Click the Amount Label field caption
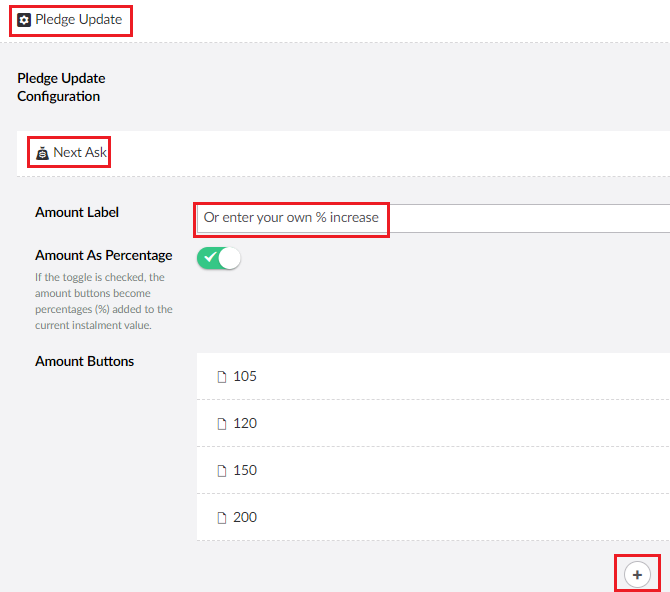Screen dimensions: 670x592 76,212
